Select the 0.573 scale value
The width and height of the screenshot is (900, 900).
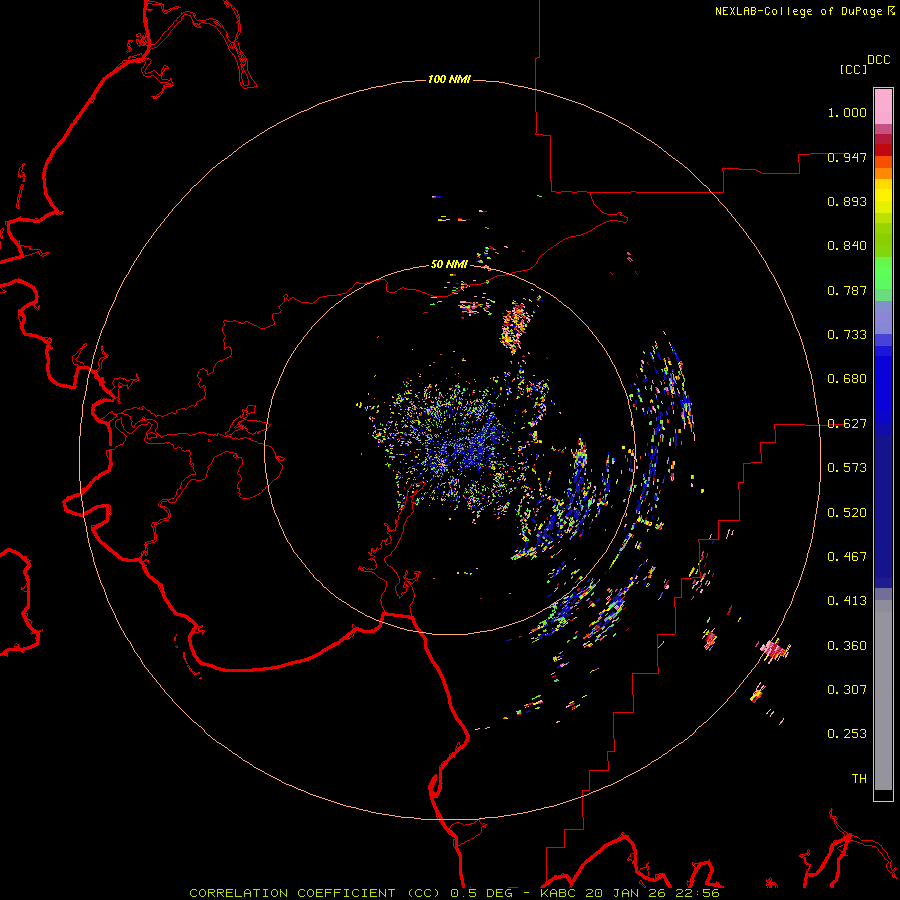click(x=847, y=468)
